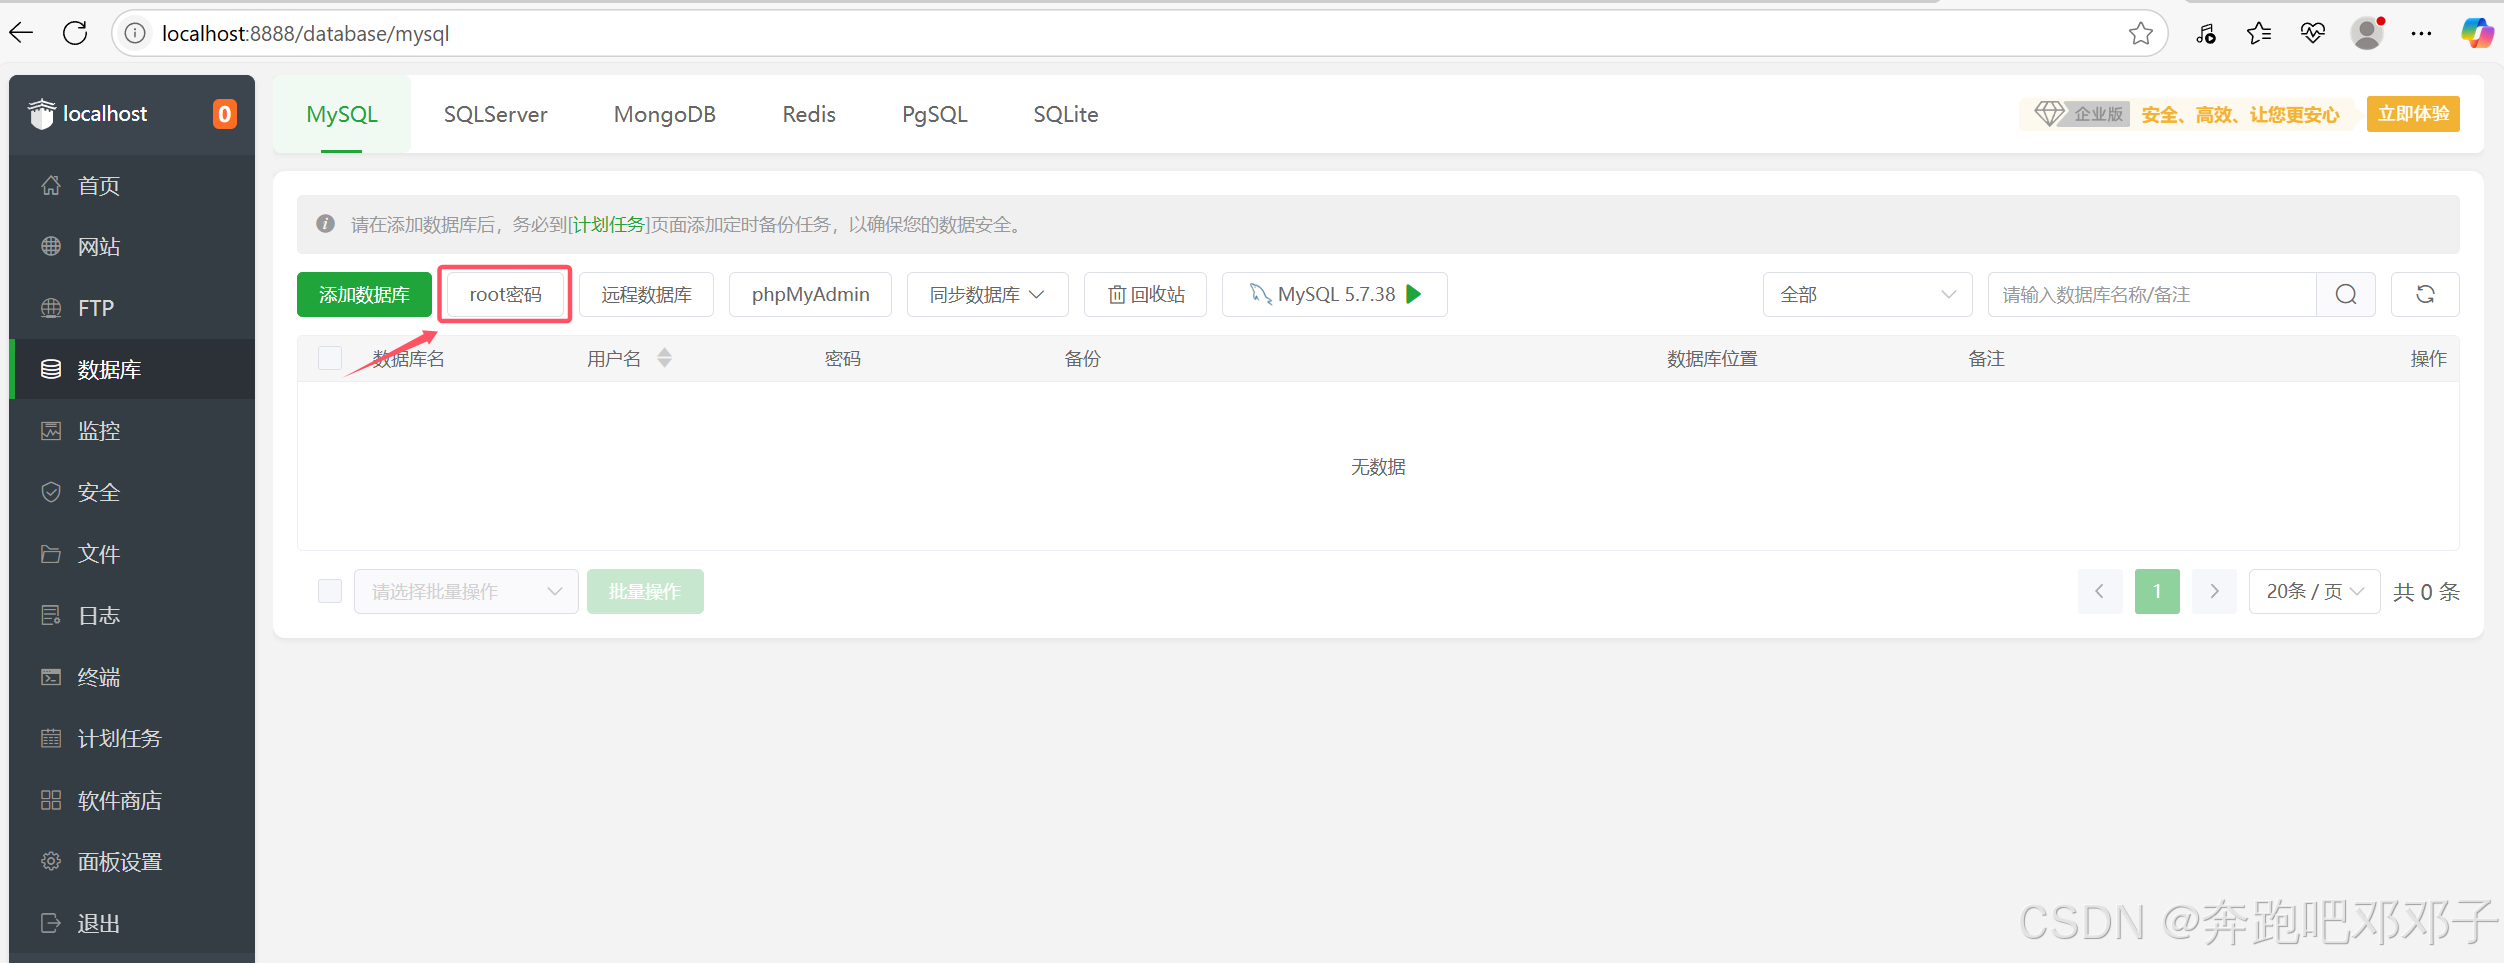Tick the checkbox beside the batch operation dropdown

pyautogui.click(x=330, y=591)
